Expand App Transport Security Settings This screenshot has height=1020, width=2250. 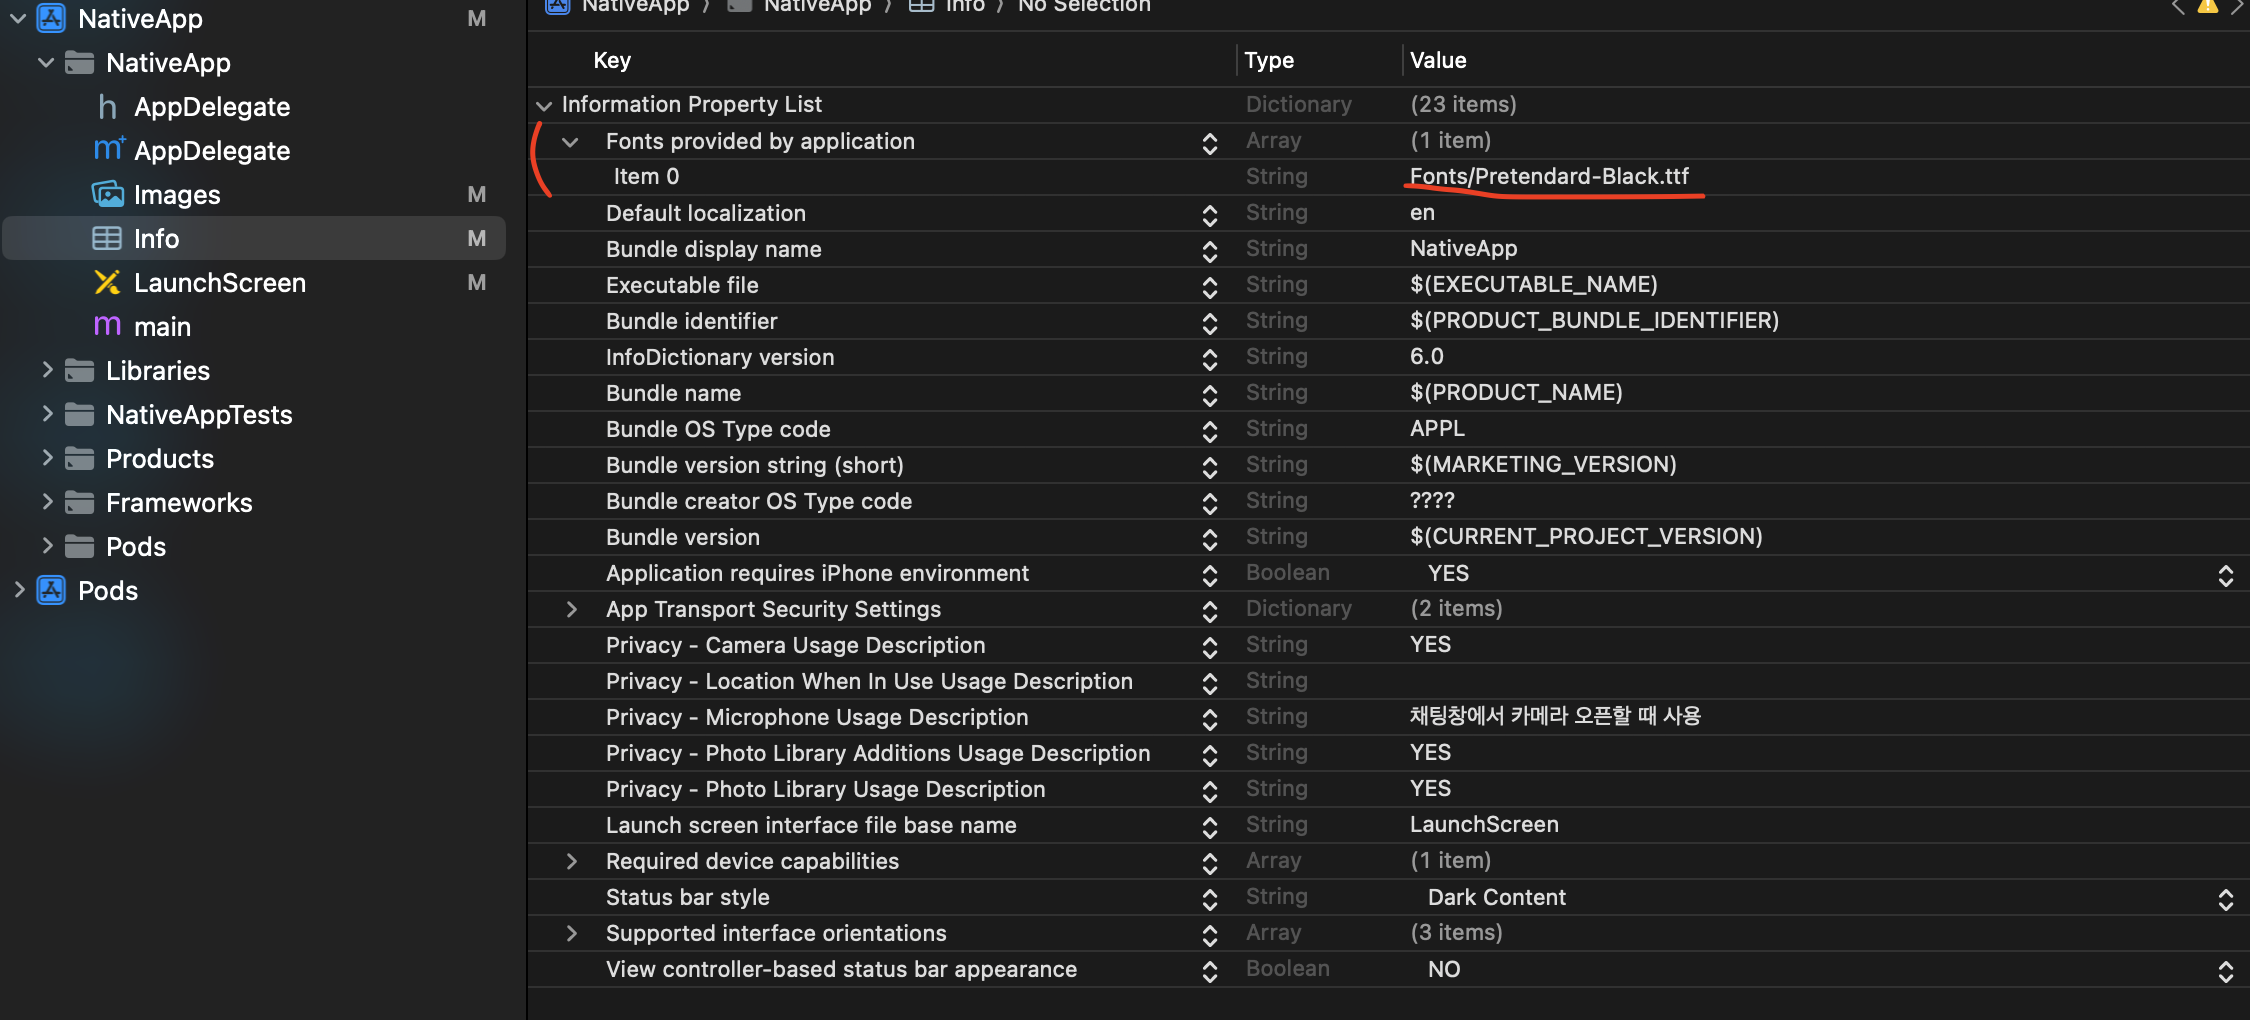point(571,609)
